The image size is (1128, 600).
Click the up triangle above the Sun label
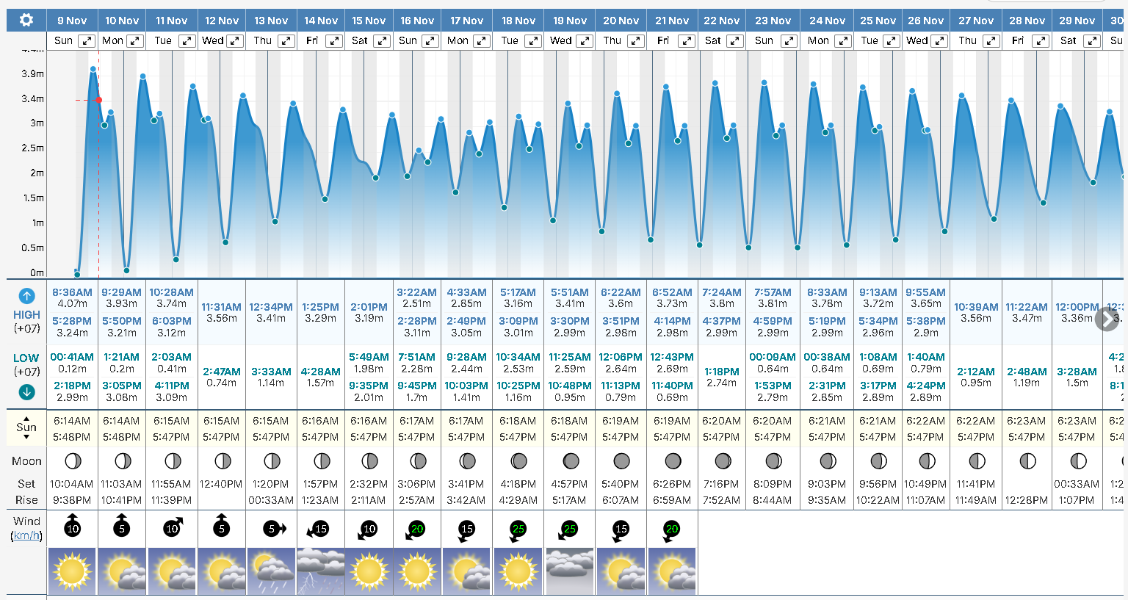pos(27,421)
